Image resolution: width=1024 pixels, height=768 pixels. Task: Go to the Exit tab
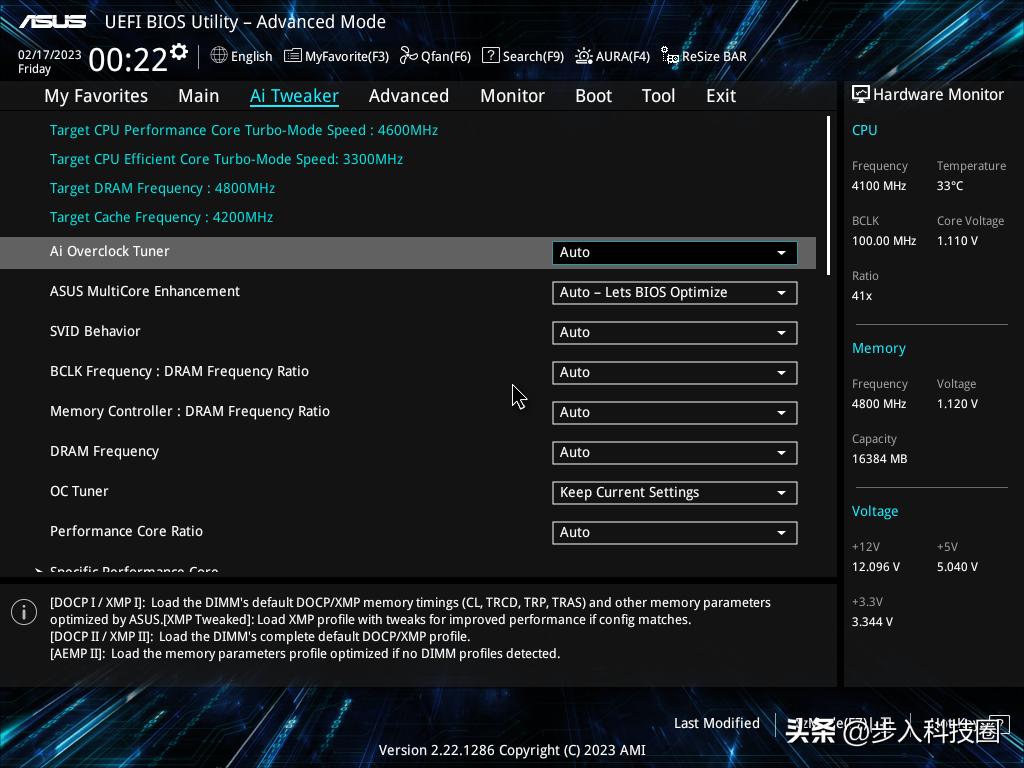(x=721, y=96)
